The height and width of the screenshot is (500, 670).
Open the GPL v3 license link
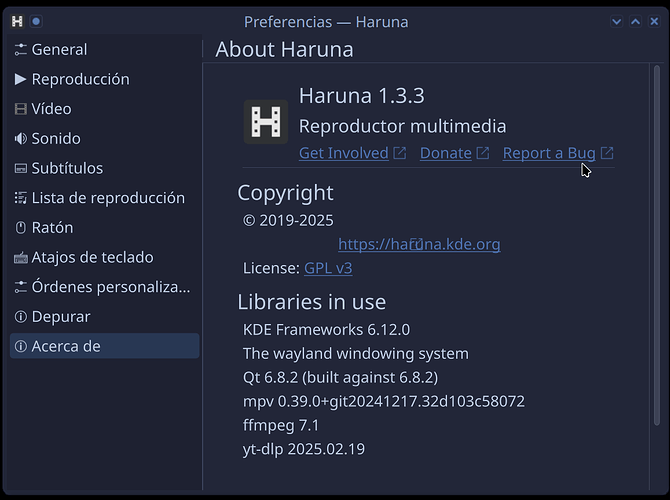[x=328, y=268]
